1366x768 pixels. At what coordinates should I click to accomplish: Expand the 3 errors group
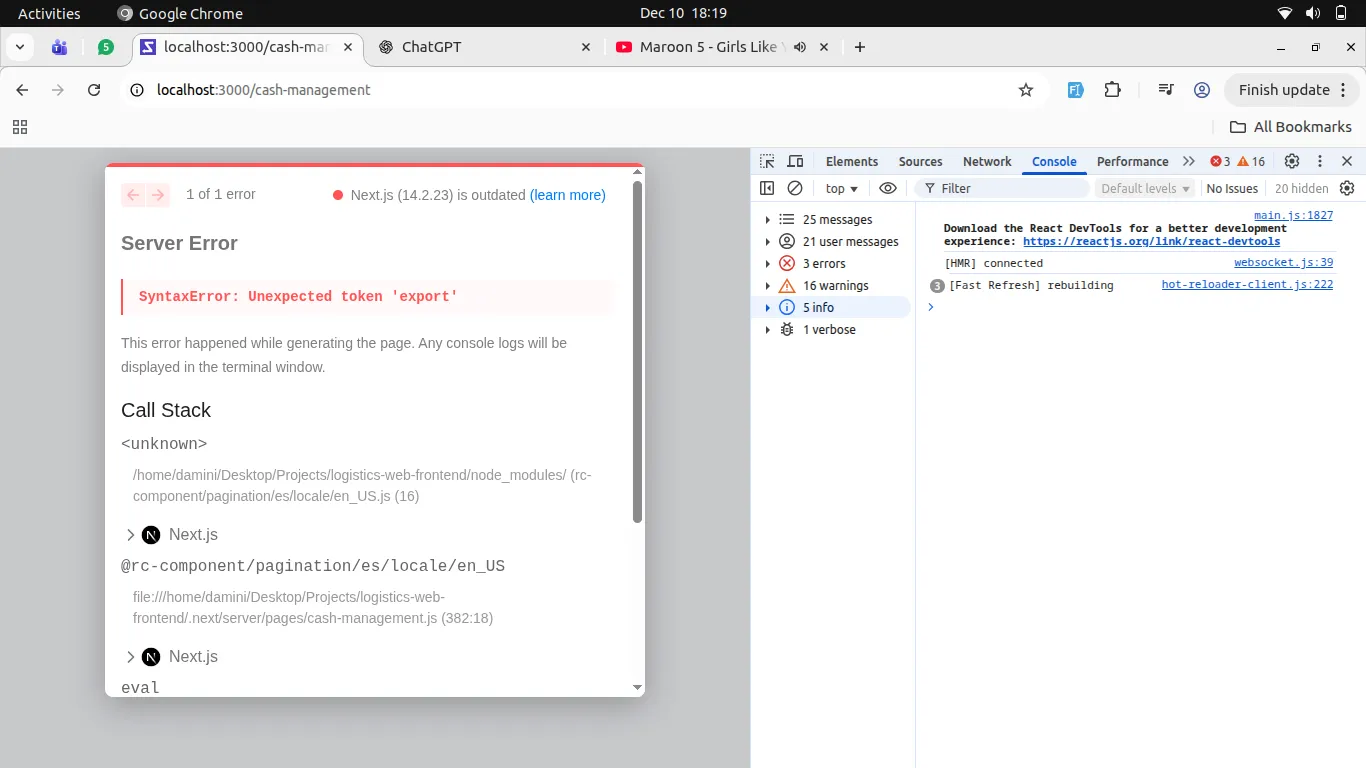pos(767,264)
